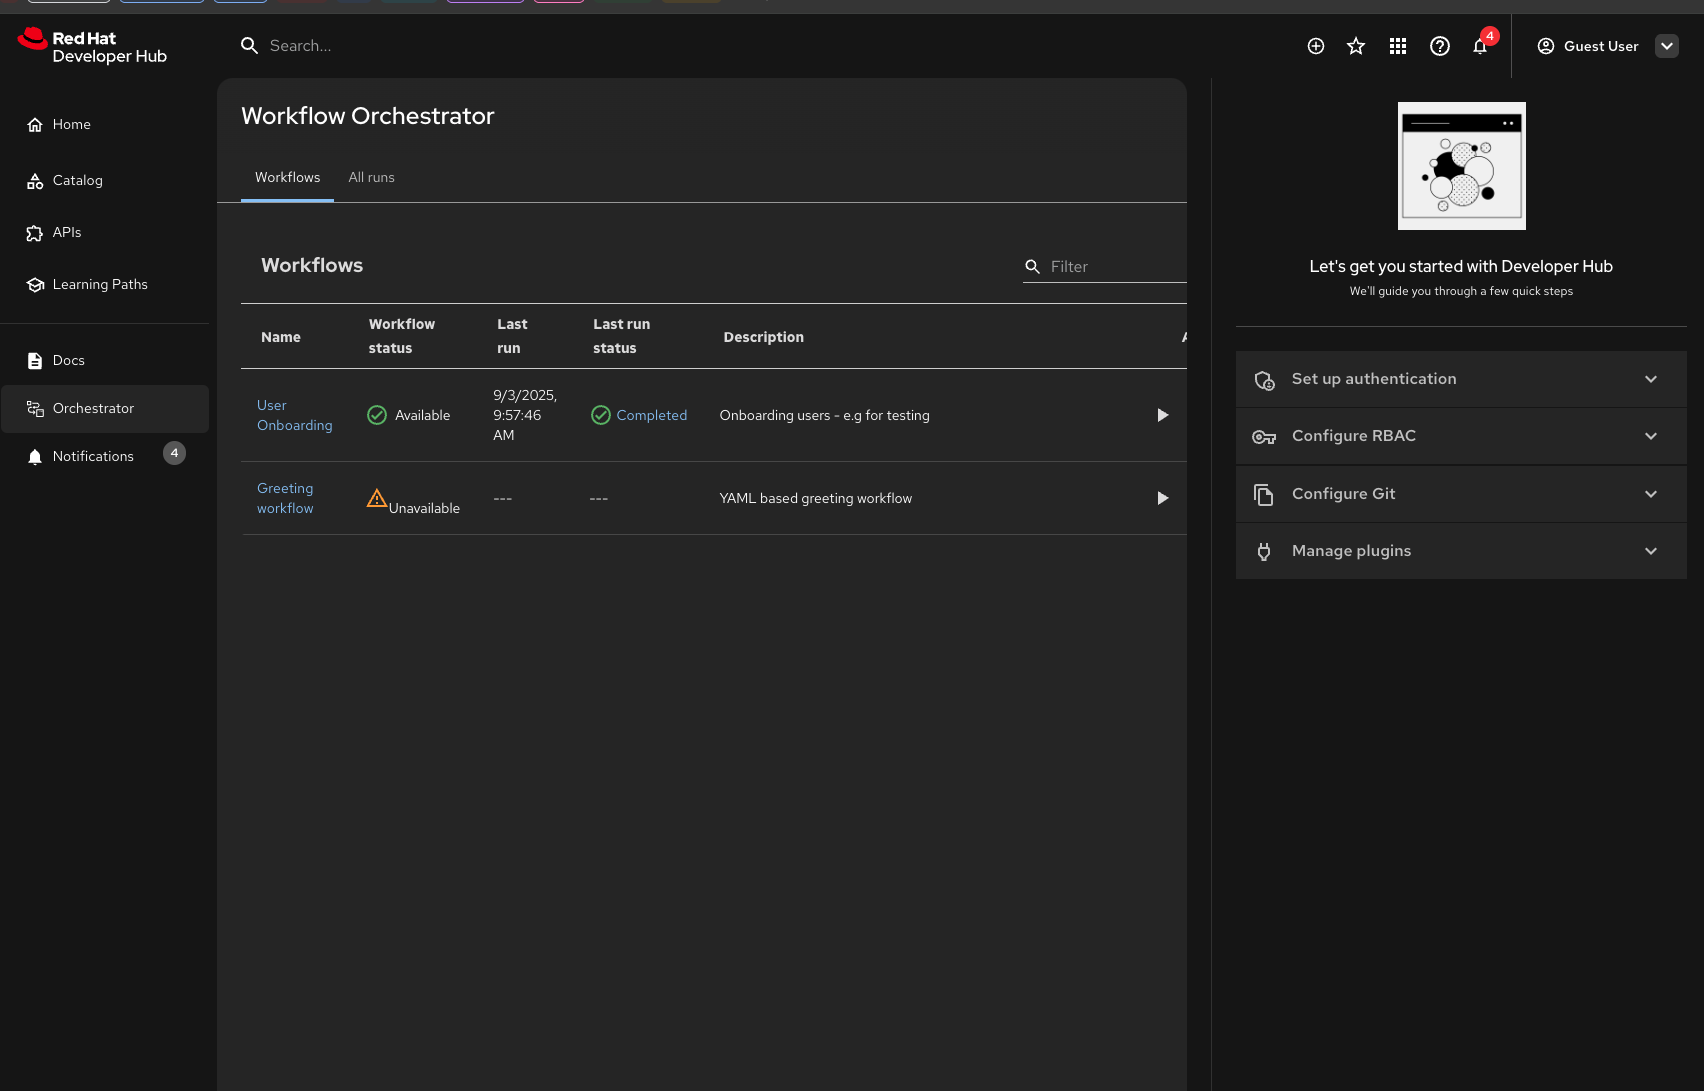Viewport: 1704px width, 1091px height.
Task: Switch to the All runs tab
Action: pos(371,178)
